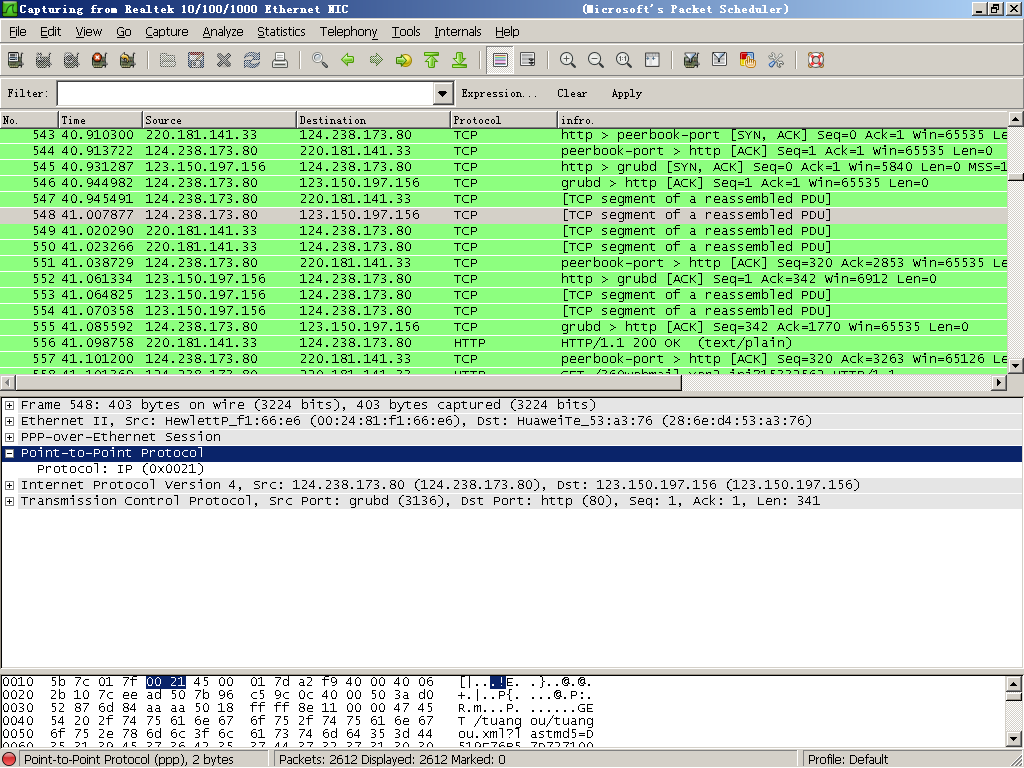1024x768 pixels.
Task: Click the stop capture toolbar icon
Action: (x=99, y=60)
